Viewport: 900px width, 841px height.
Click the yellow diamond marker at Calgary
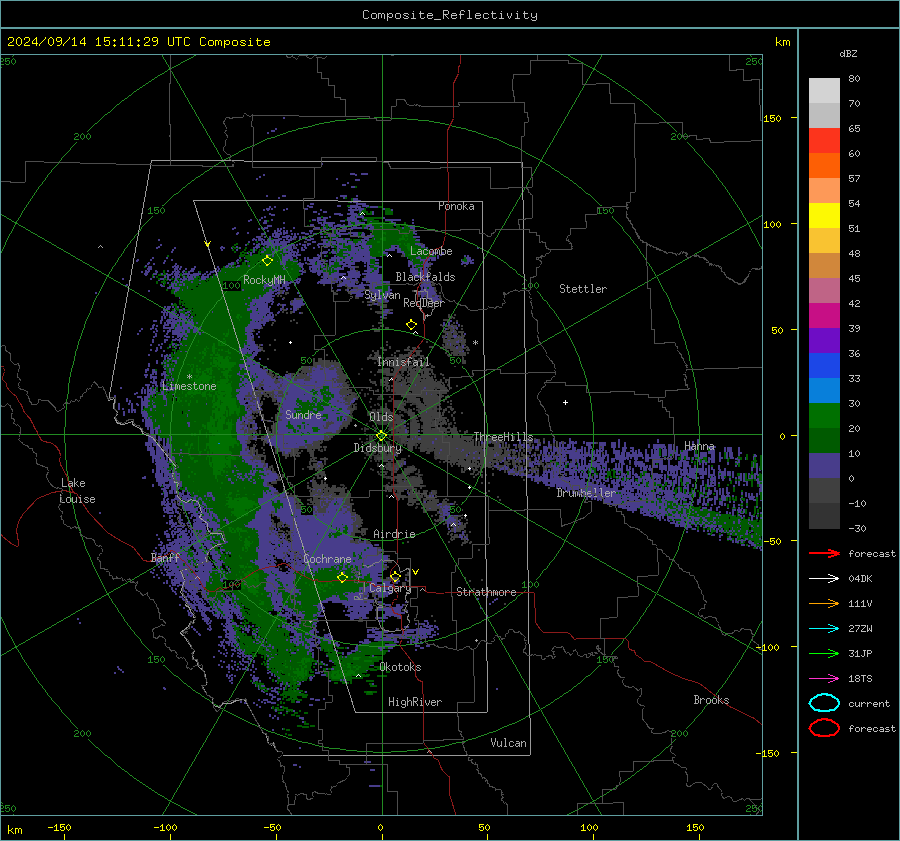click(395, 576)
